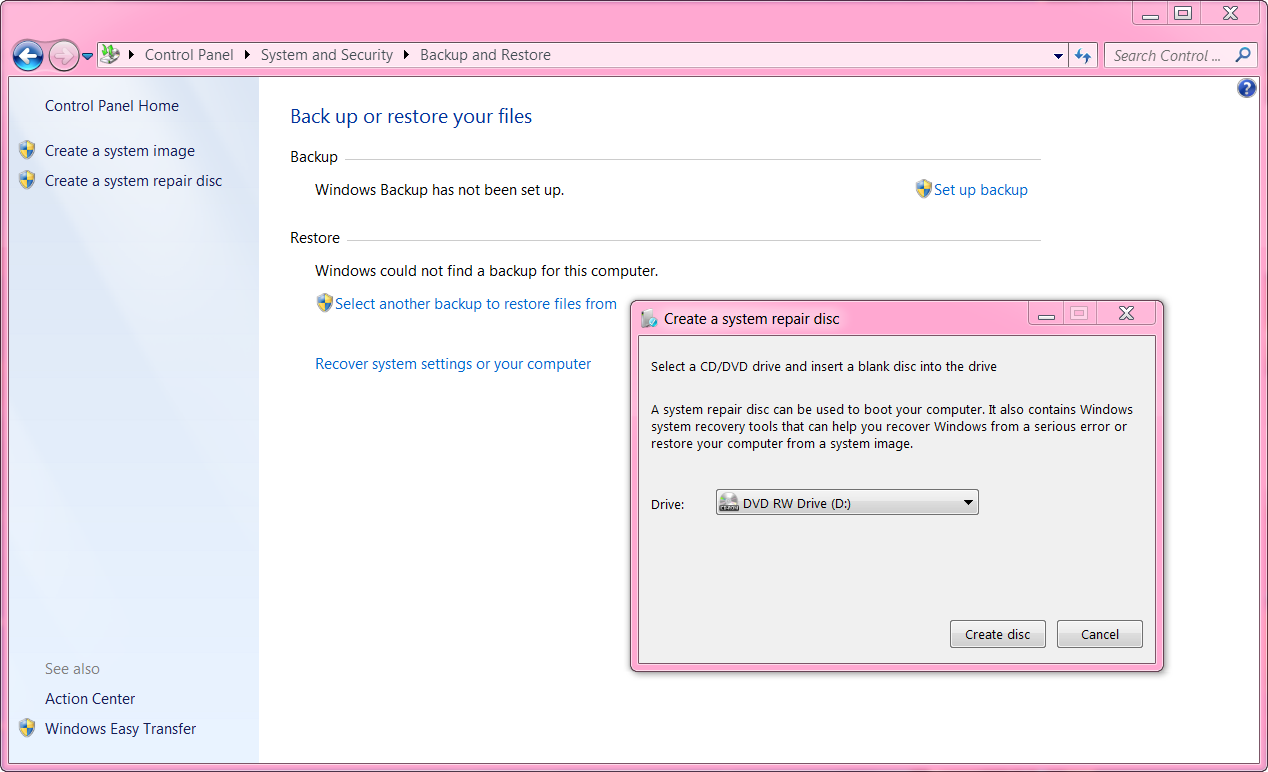Open the Action Center link
Screen dimensions: 1268x772
(x=90, y=699)
